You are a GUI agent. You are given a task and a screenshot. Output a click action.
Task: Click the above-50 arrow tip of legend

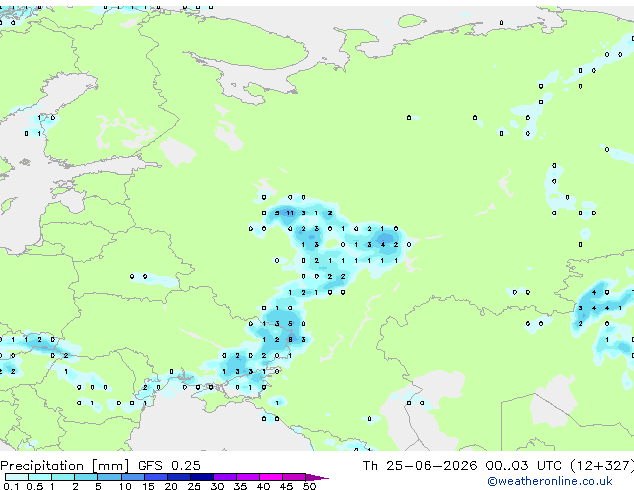click(x=317, y=477)
